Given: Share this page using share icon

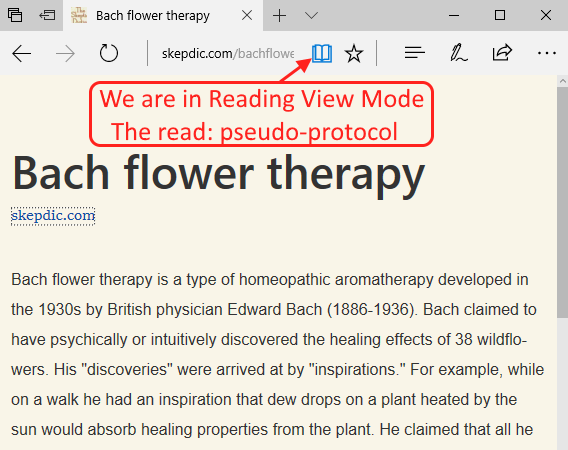Looking at the screenshot, I should [x=502, y=53].
